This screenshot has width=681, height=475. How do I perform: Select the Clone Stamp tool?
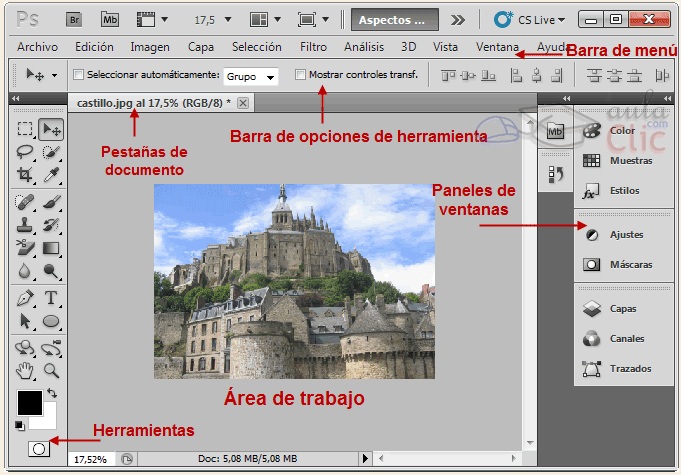[25, 225]
